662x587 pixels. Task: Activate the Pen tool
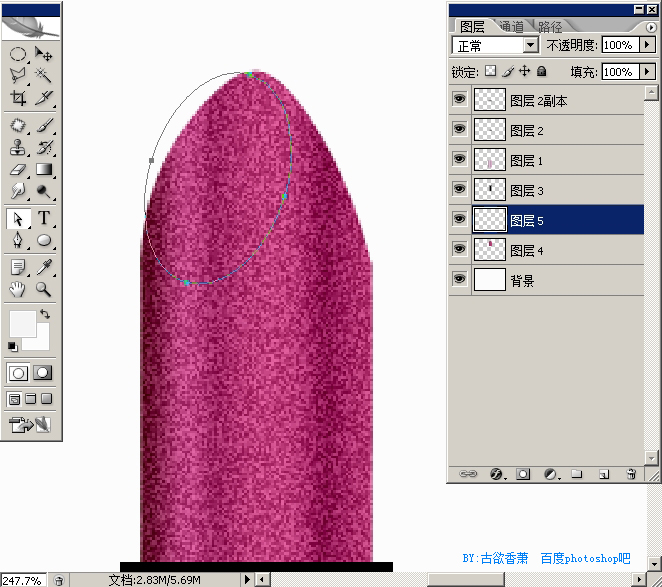click(18, 240)
